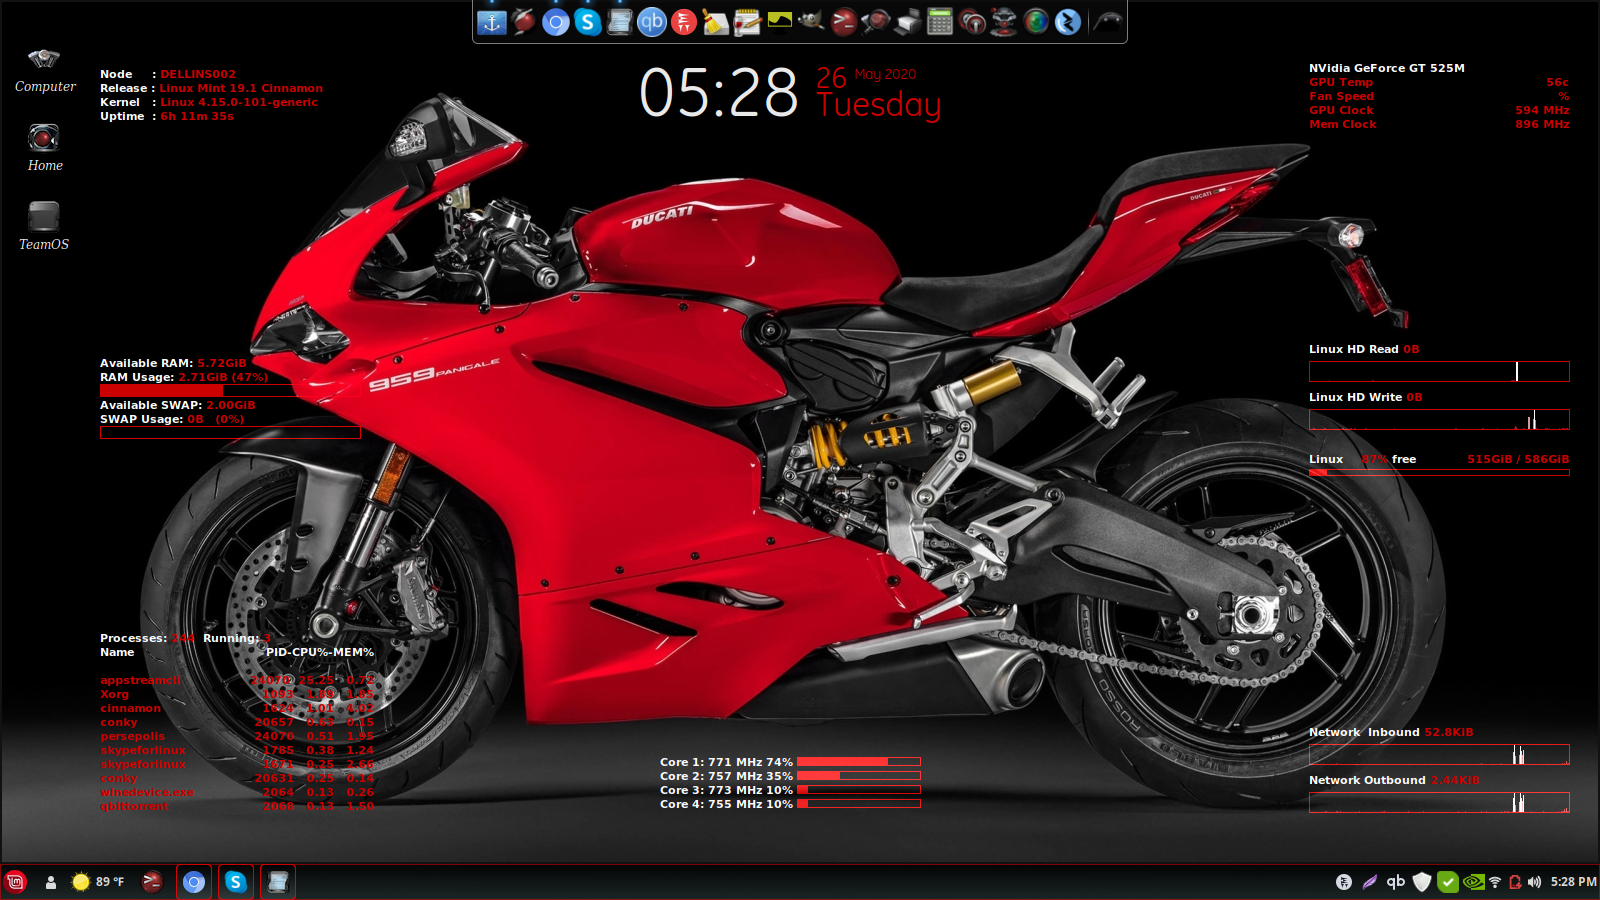Open the dark trash icon at dock end

click(x=1107, y=22)
